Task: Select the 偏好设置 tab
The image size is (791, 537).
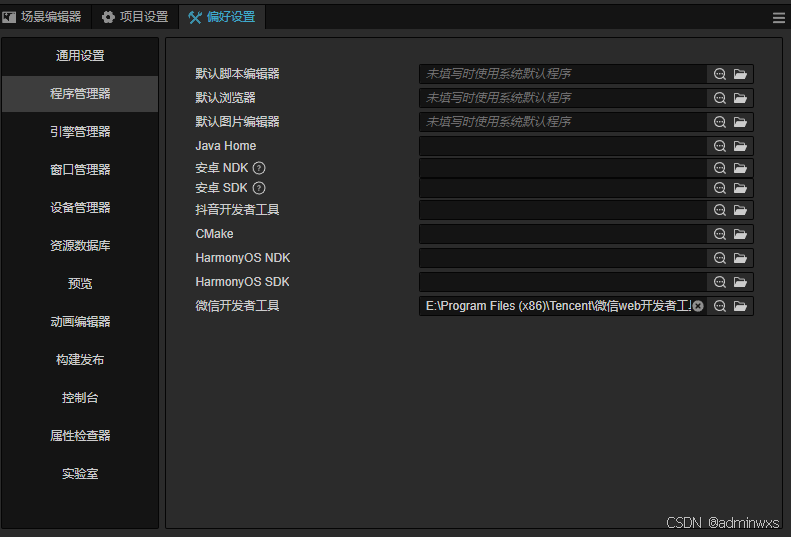Action: 222,17
